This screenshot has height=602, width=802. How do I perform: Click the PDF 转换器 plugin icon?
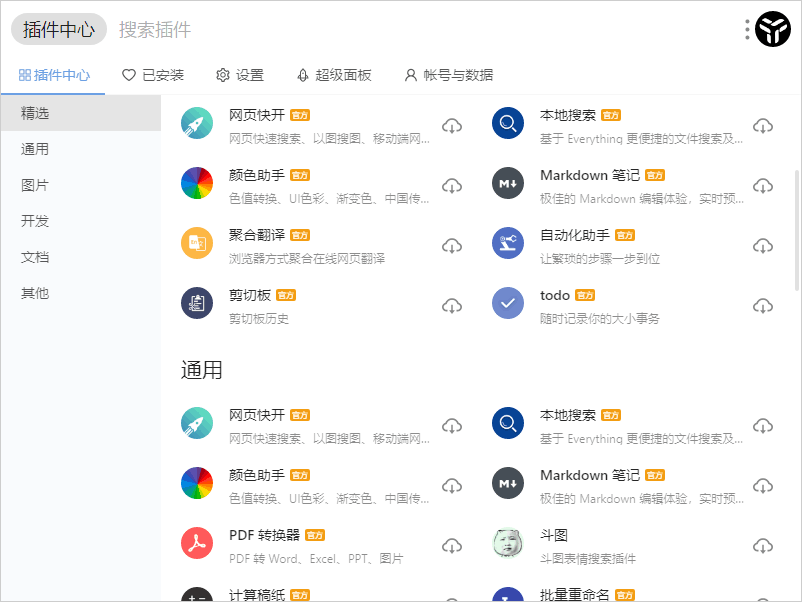click(x=197, y=544)
